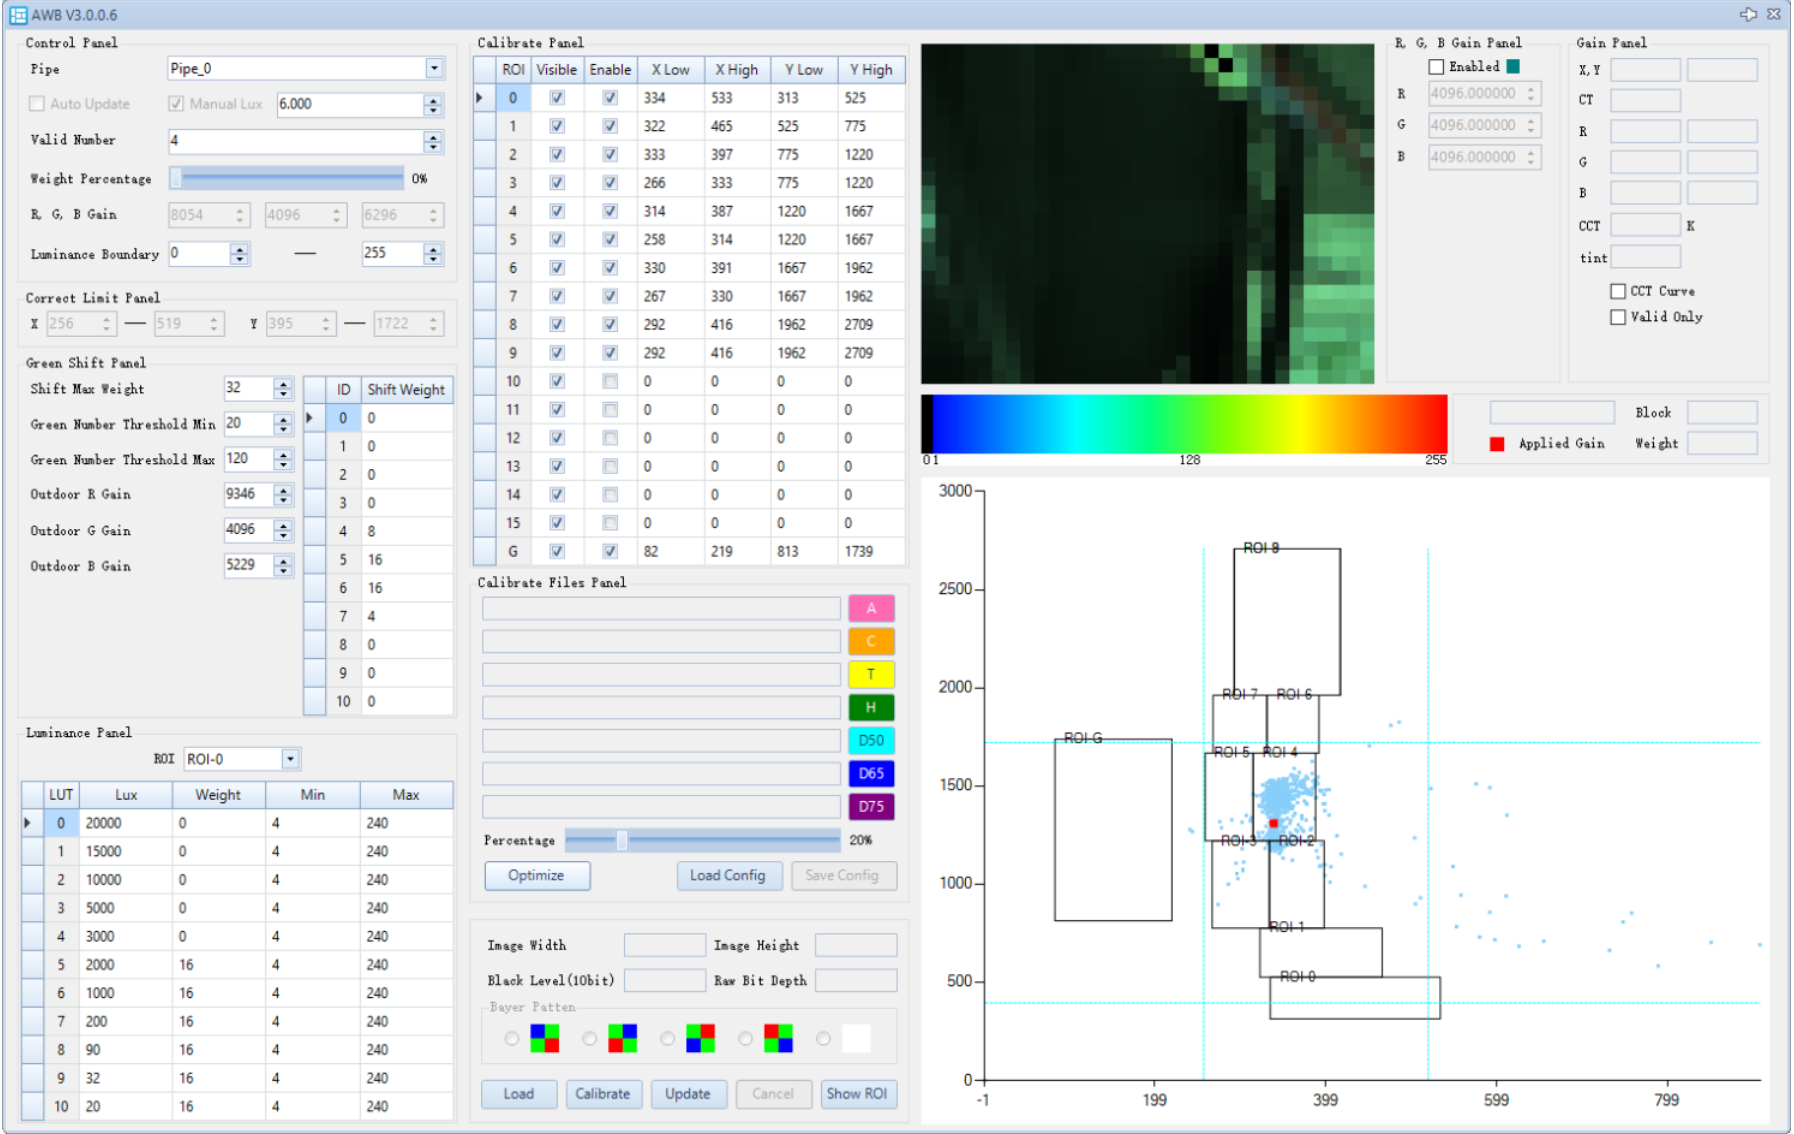This screenshot has height=1134, width=1794.
Task: Click the orange C illuminant button
Action: [870, 641]
